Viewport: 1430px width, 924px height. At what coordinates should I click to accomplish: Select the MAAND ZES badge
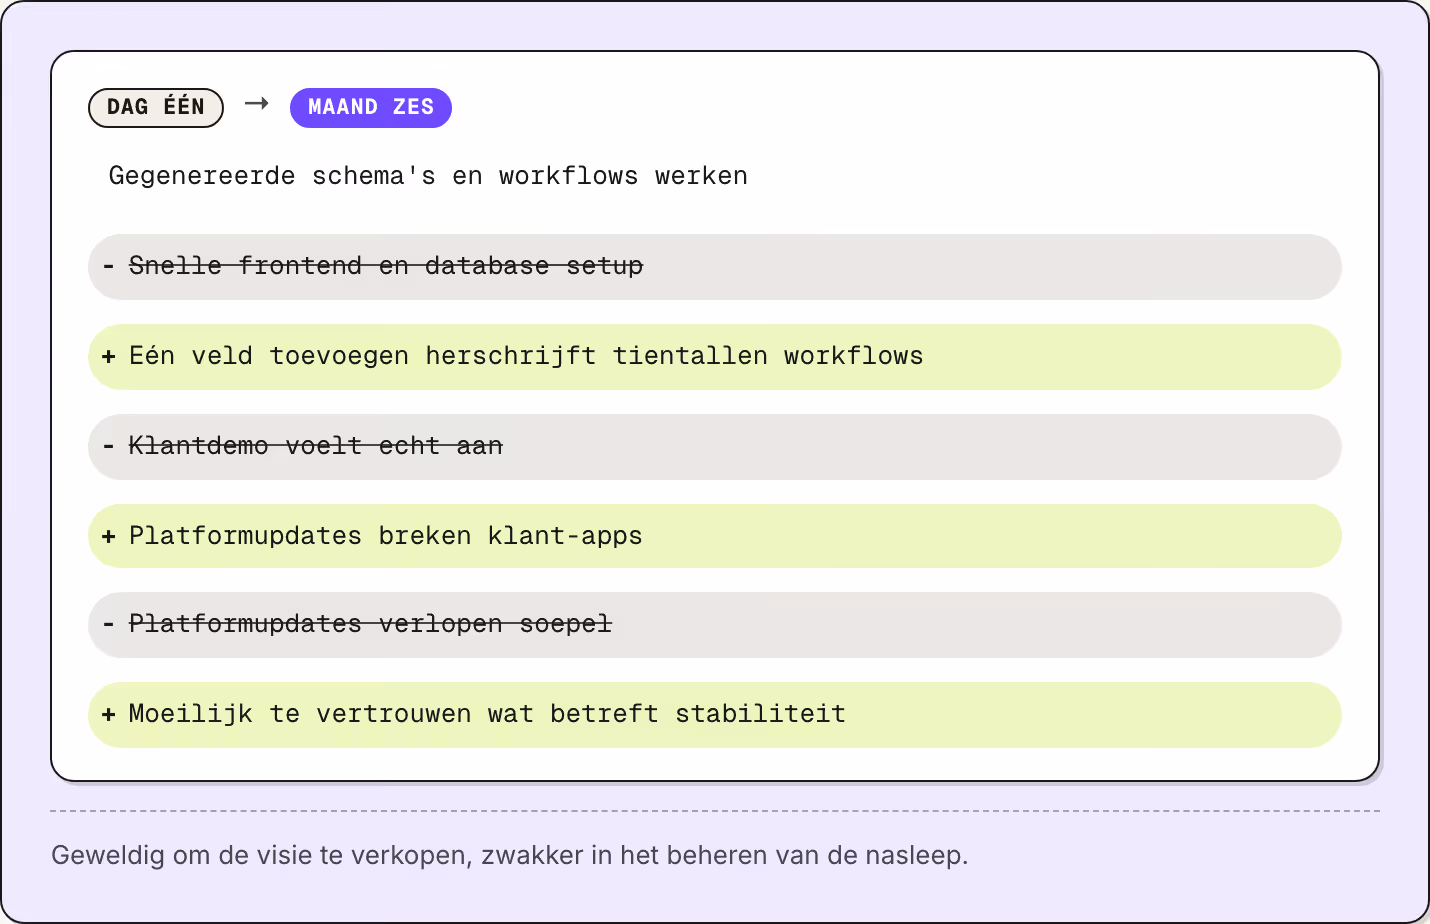click(371, 108)
